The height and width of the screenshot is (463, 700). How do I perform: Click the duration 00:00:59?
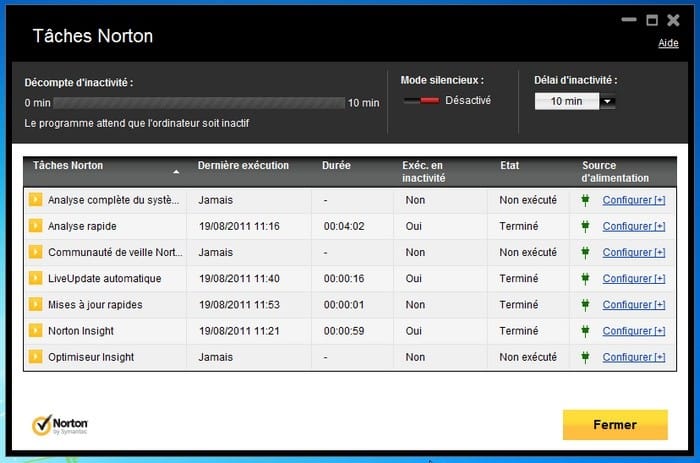(x=344, y=331)
